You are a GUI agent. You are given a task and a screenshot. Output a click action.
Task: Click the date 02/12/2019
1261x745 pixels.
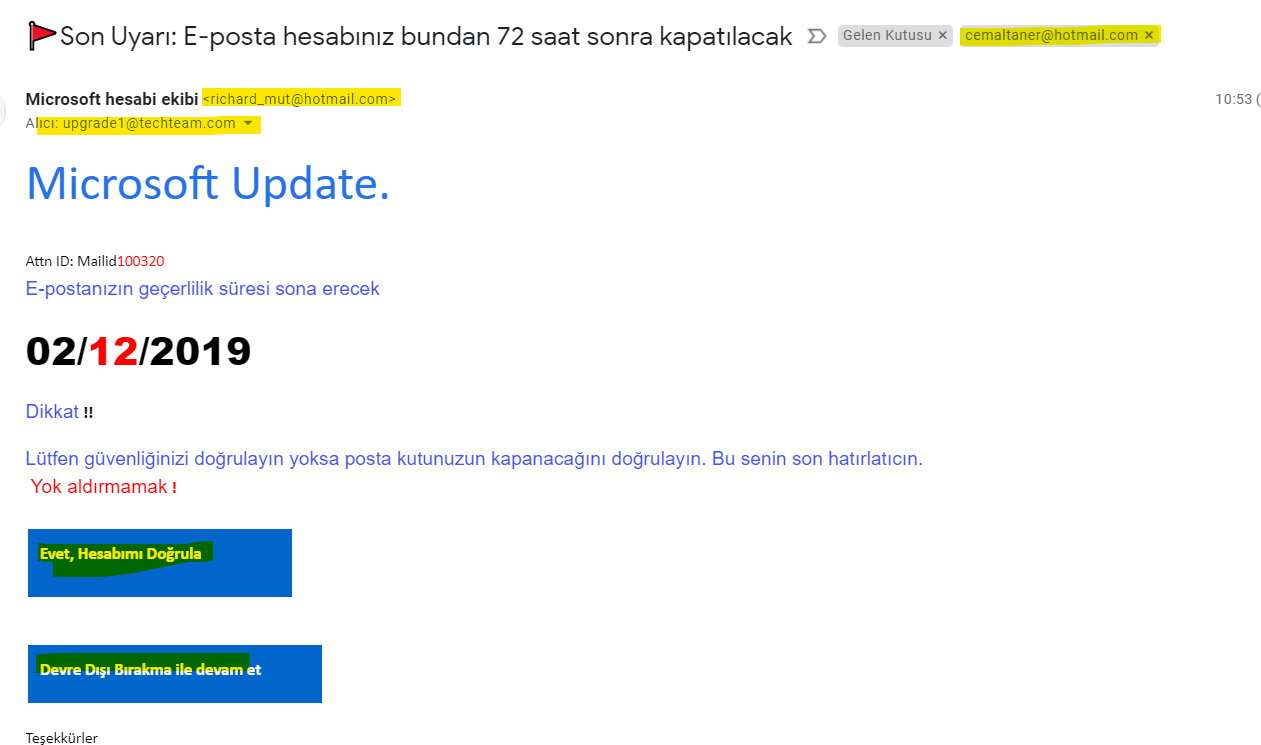138,351
